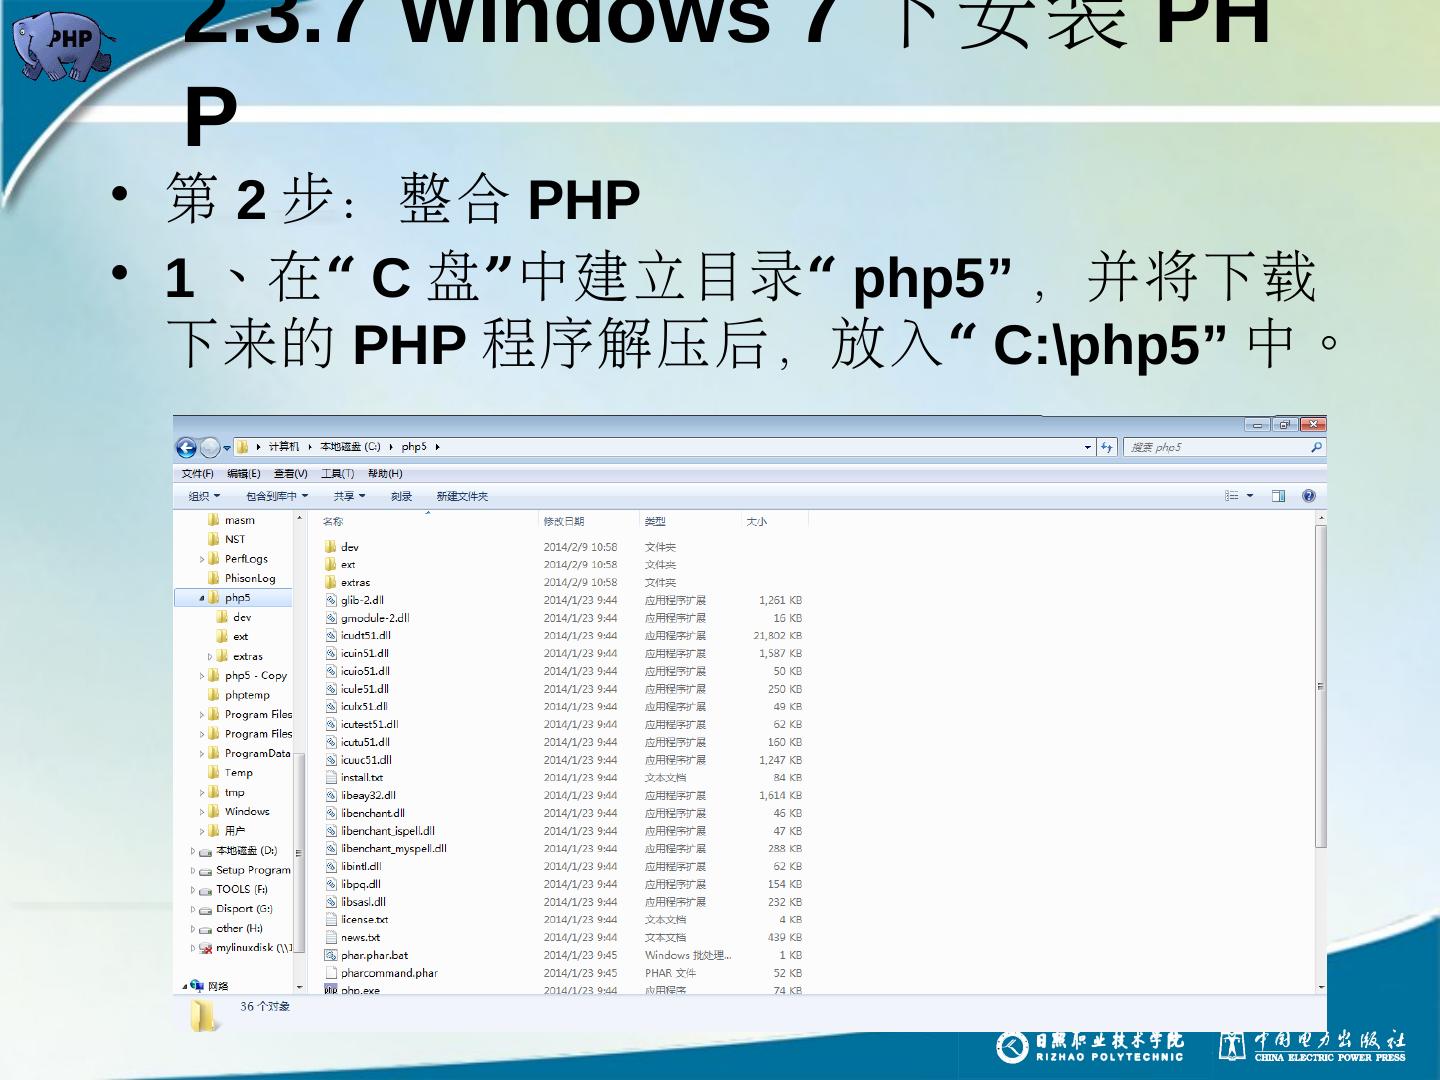Select PhisonLog in the folder tree
The width and height of the screenshot is (1440, 1080).
(x=250, y=578)
